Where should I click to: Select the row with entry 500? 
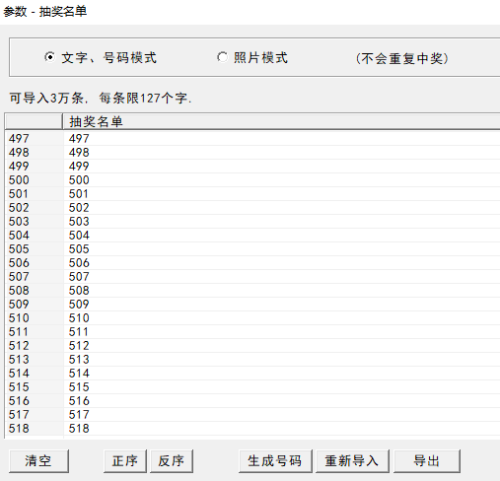point(252,180)
